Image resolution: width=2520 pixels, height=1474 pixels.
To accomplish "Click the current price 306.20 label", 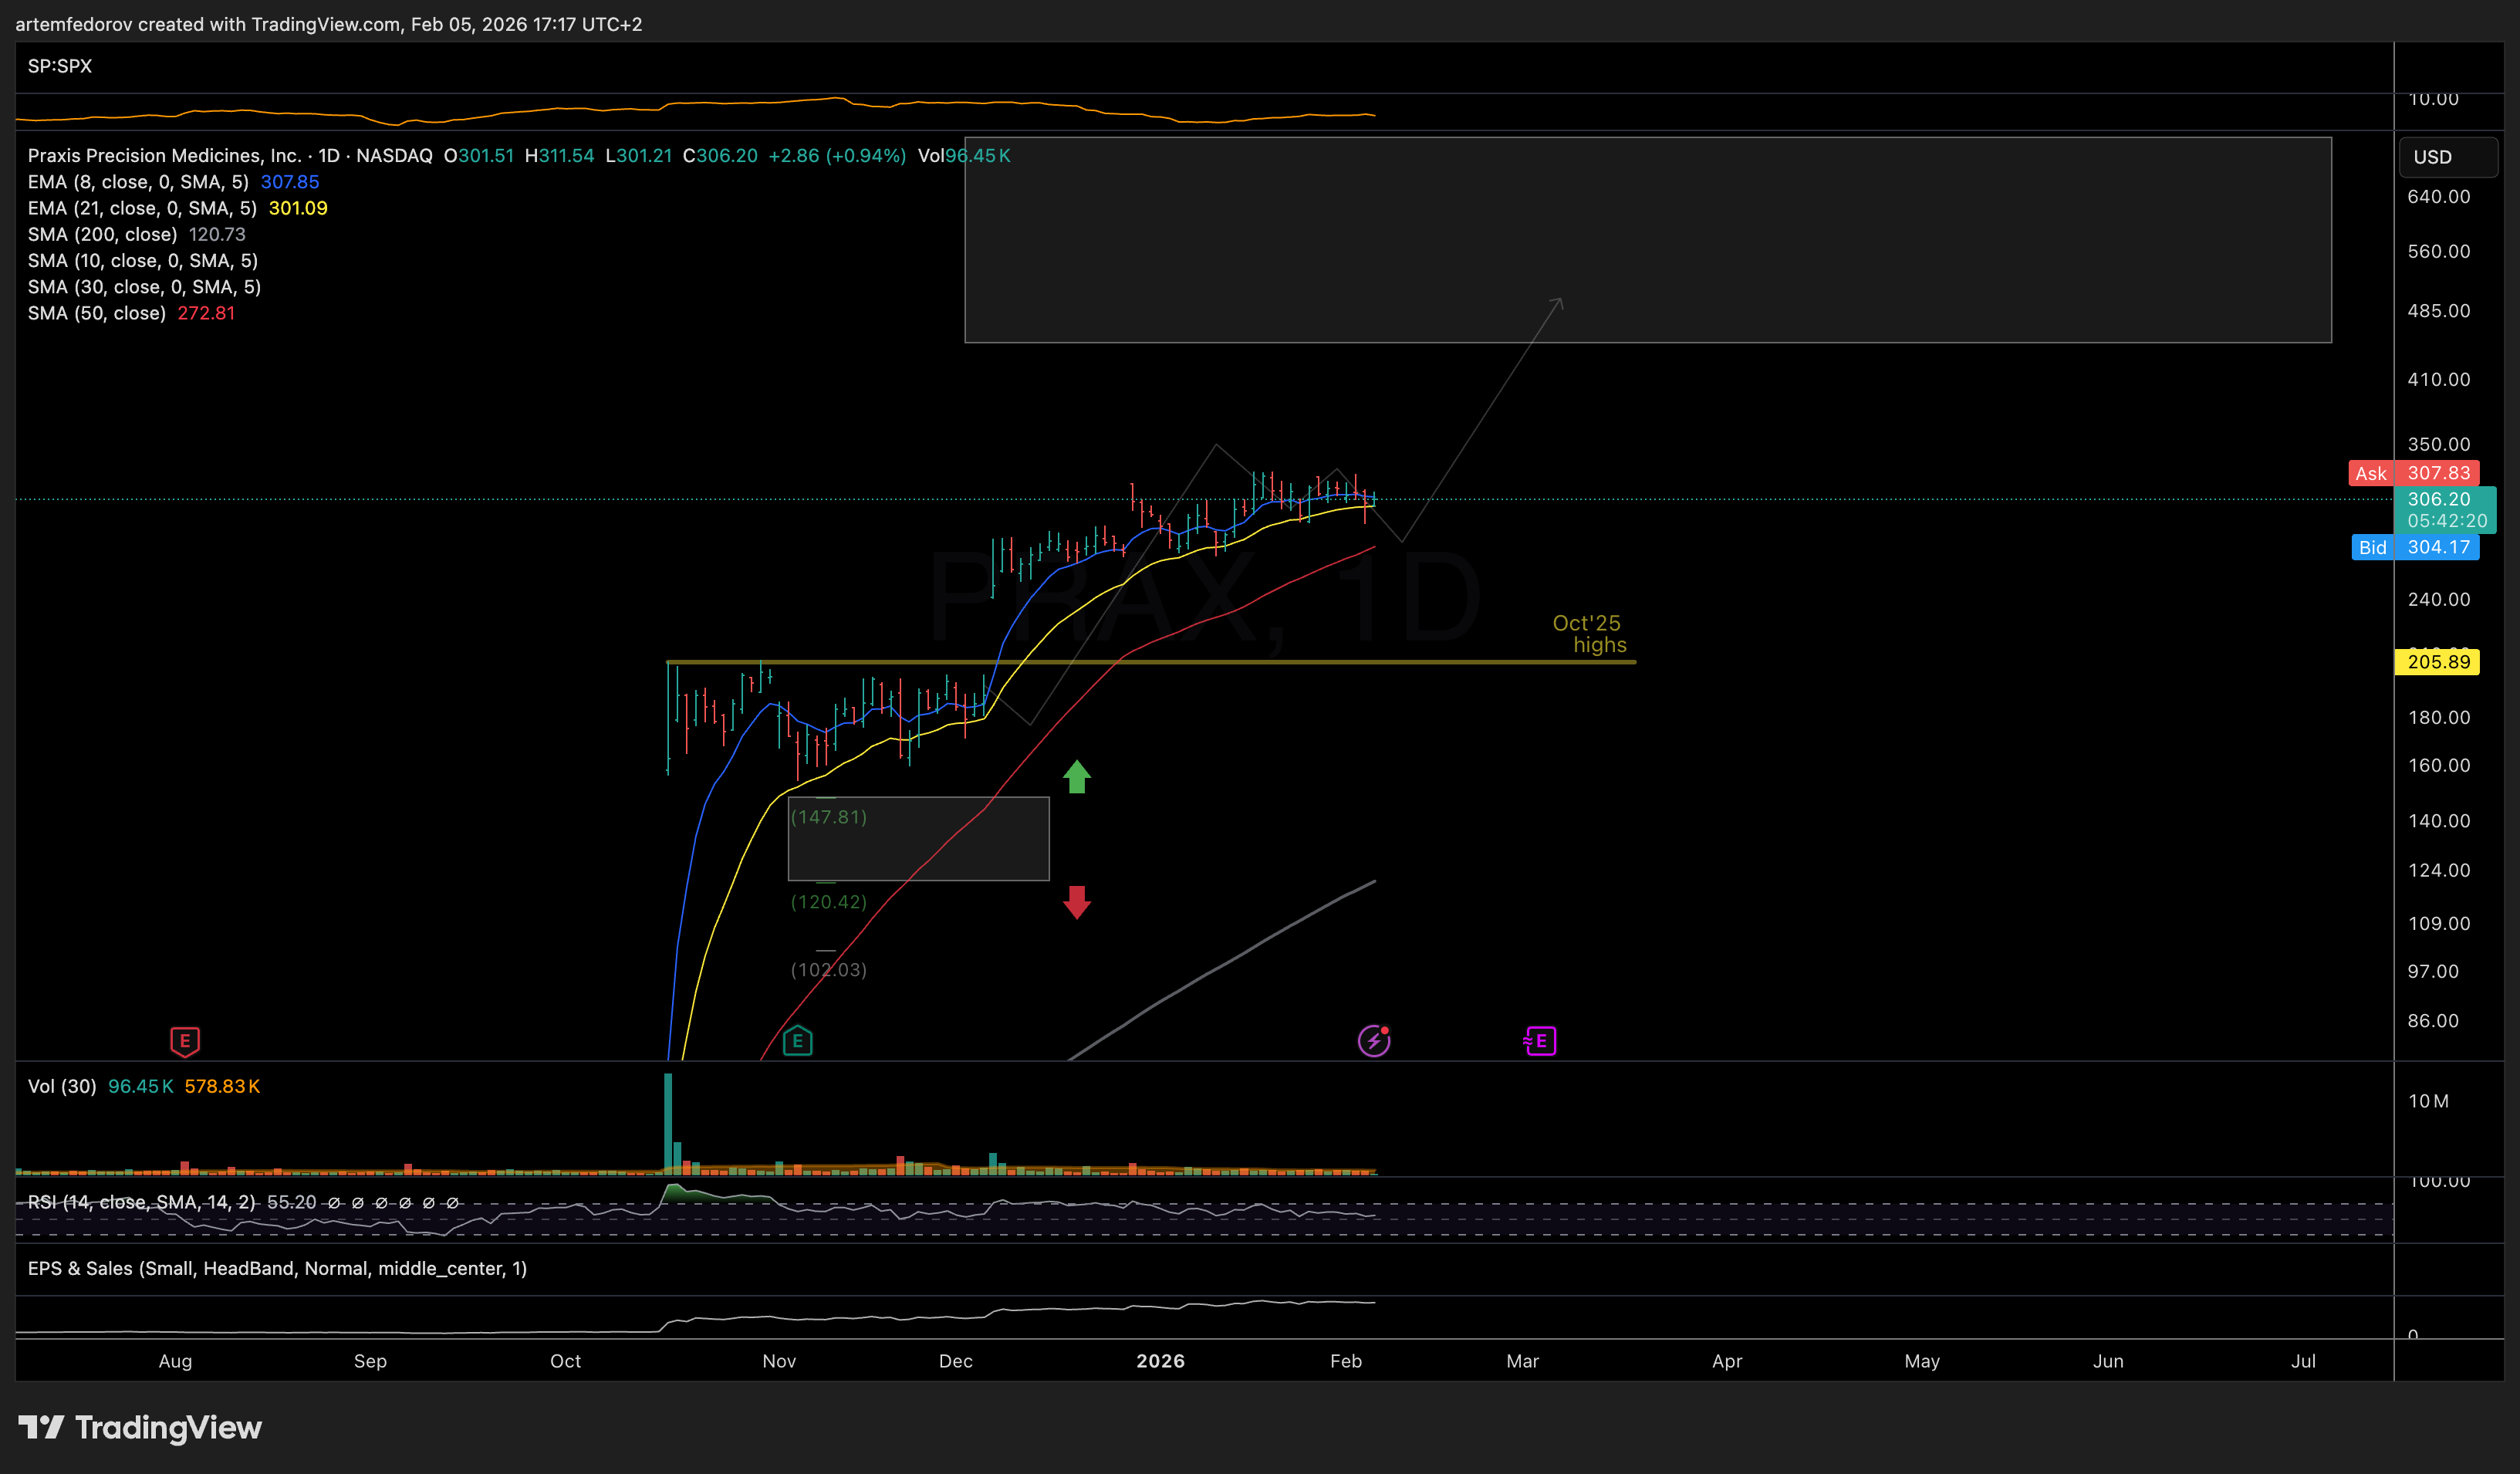I will pyautogui.click(x=2439, y=499).
